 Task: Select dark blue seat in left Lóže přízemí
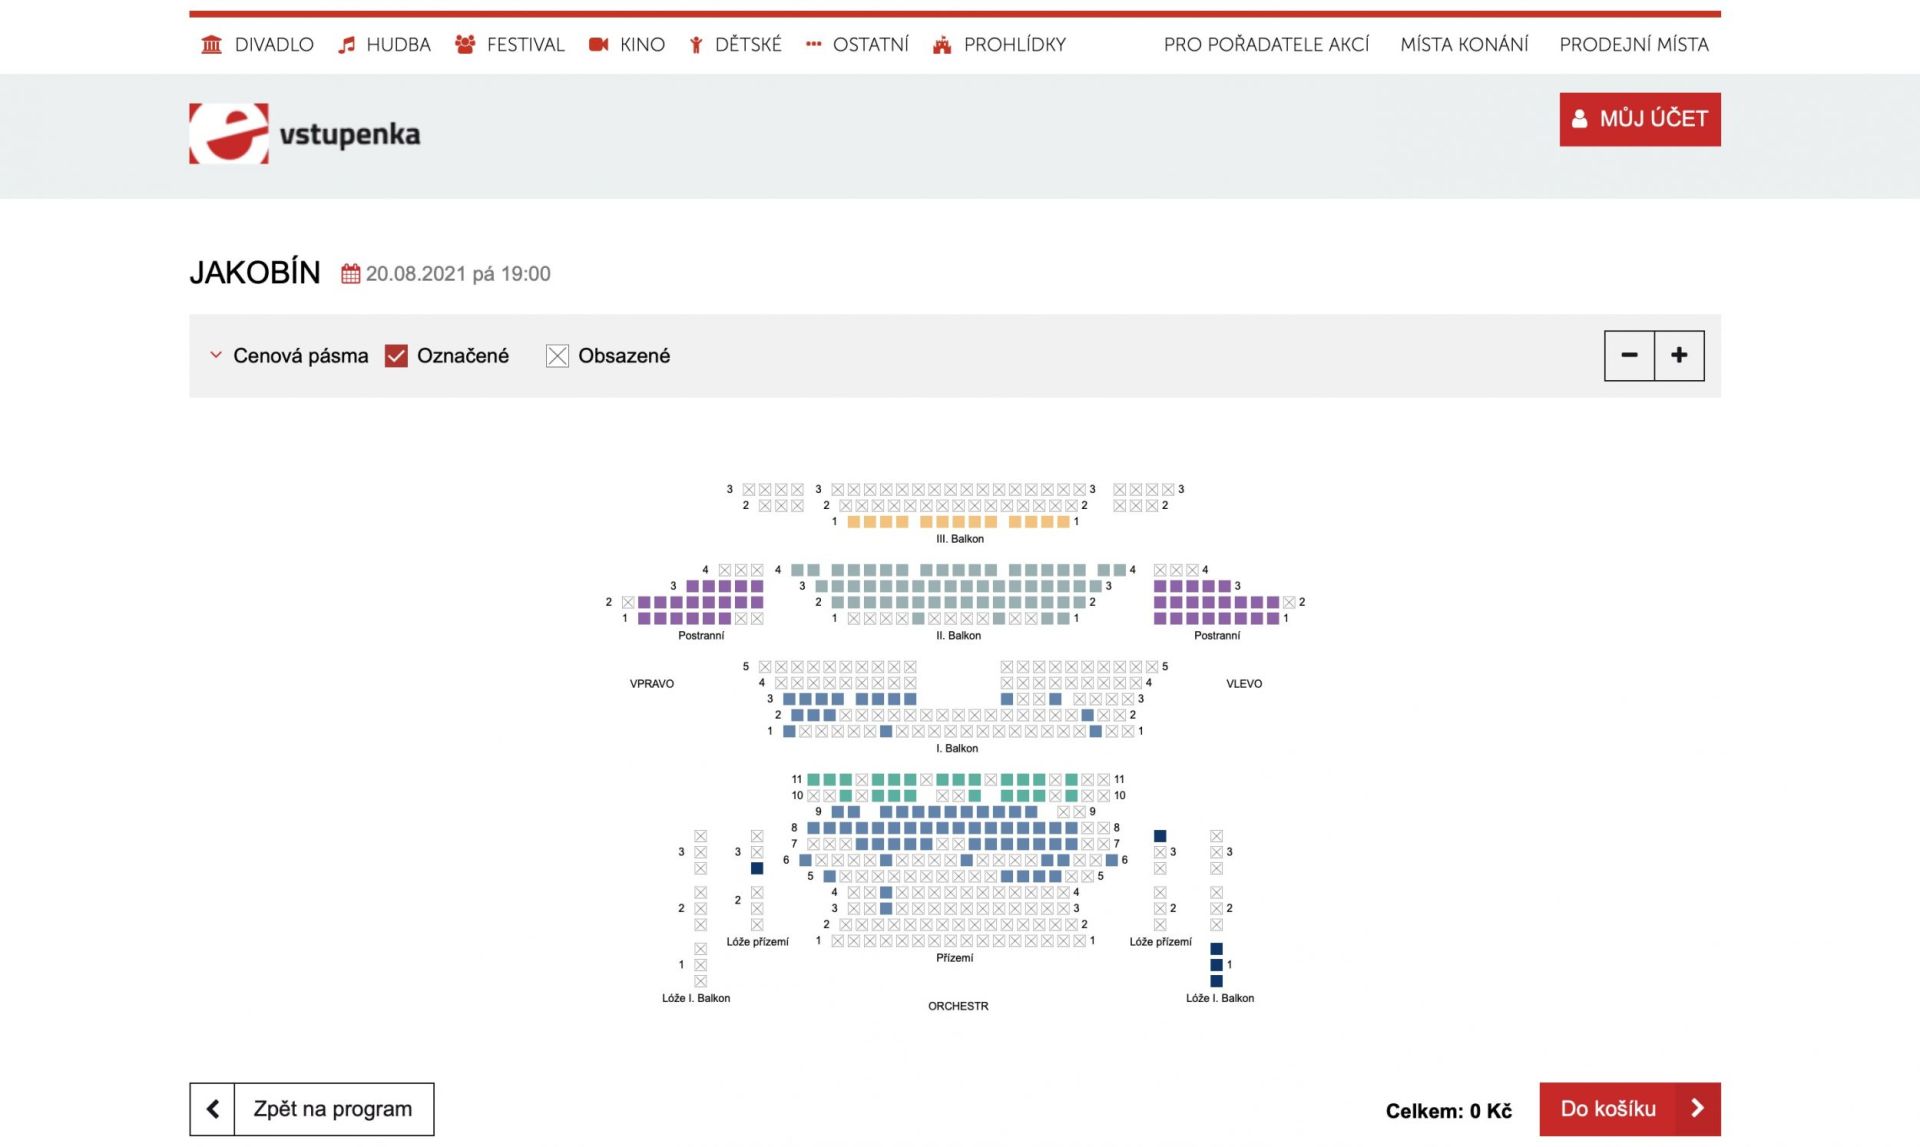[x=757, y=869]
